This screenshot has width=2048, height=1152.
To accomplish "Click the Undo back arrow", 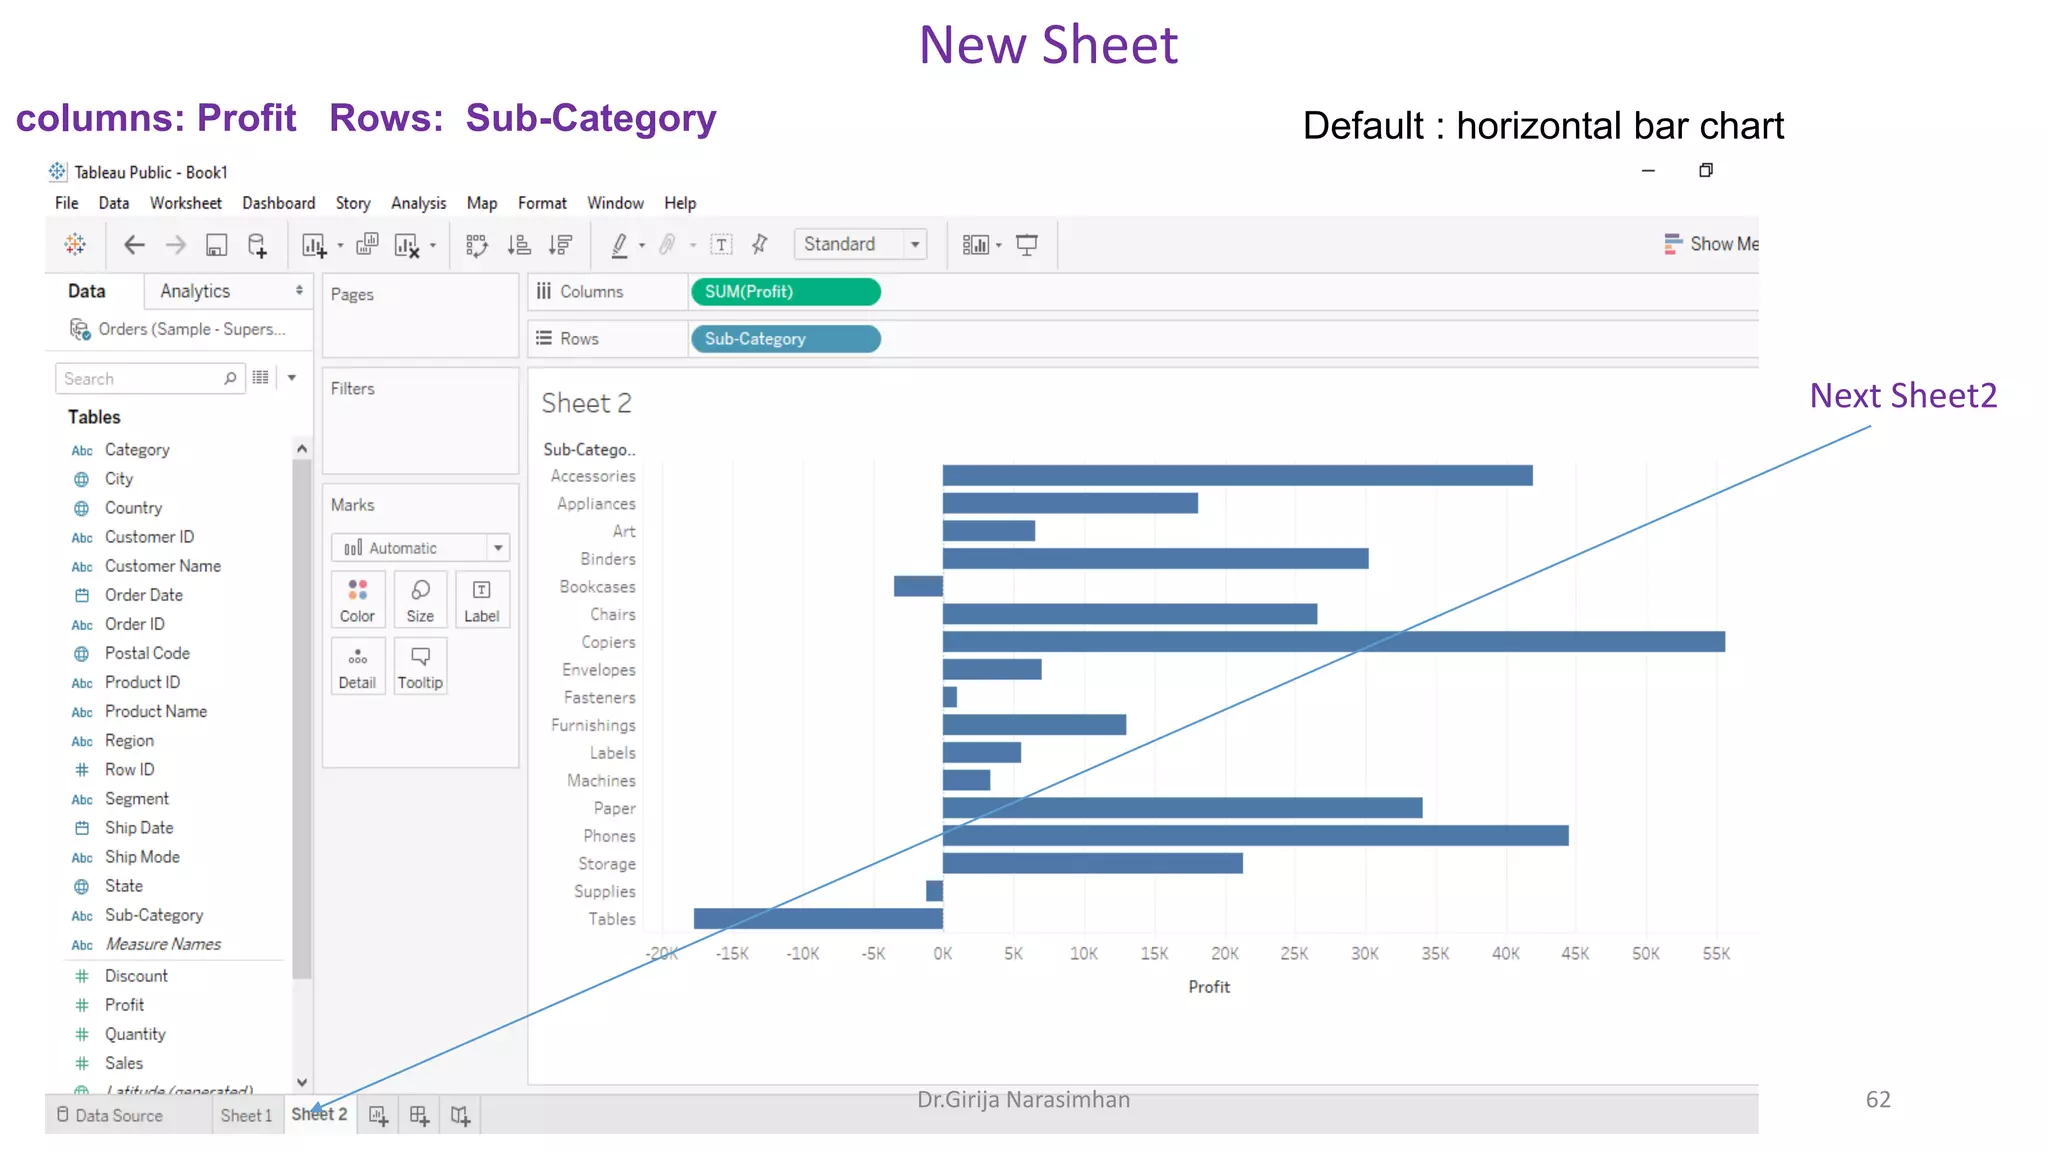I will (x=134, y=244).
